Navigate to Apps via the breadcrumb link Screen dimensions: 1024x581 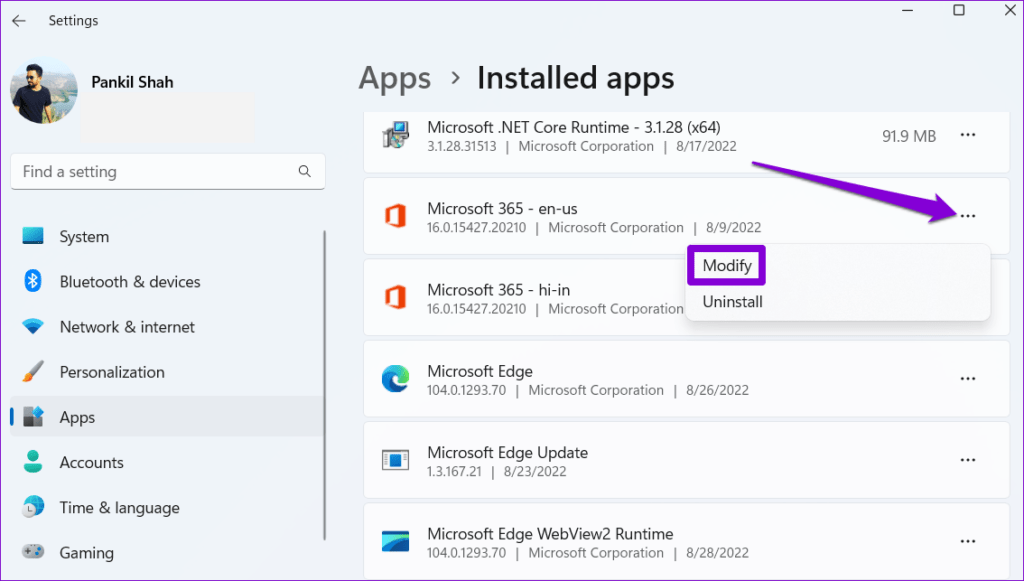[x=394, y=78]
